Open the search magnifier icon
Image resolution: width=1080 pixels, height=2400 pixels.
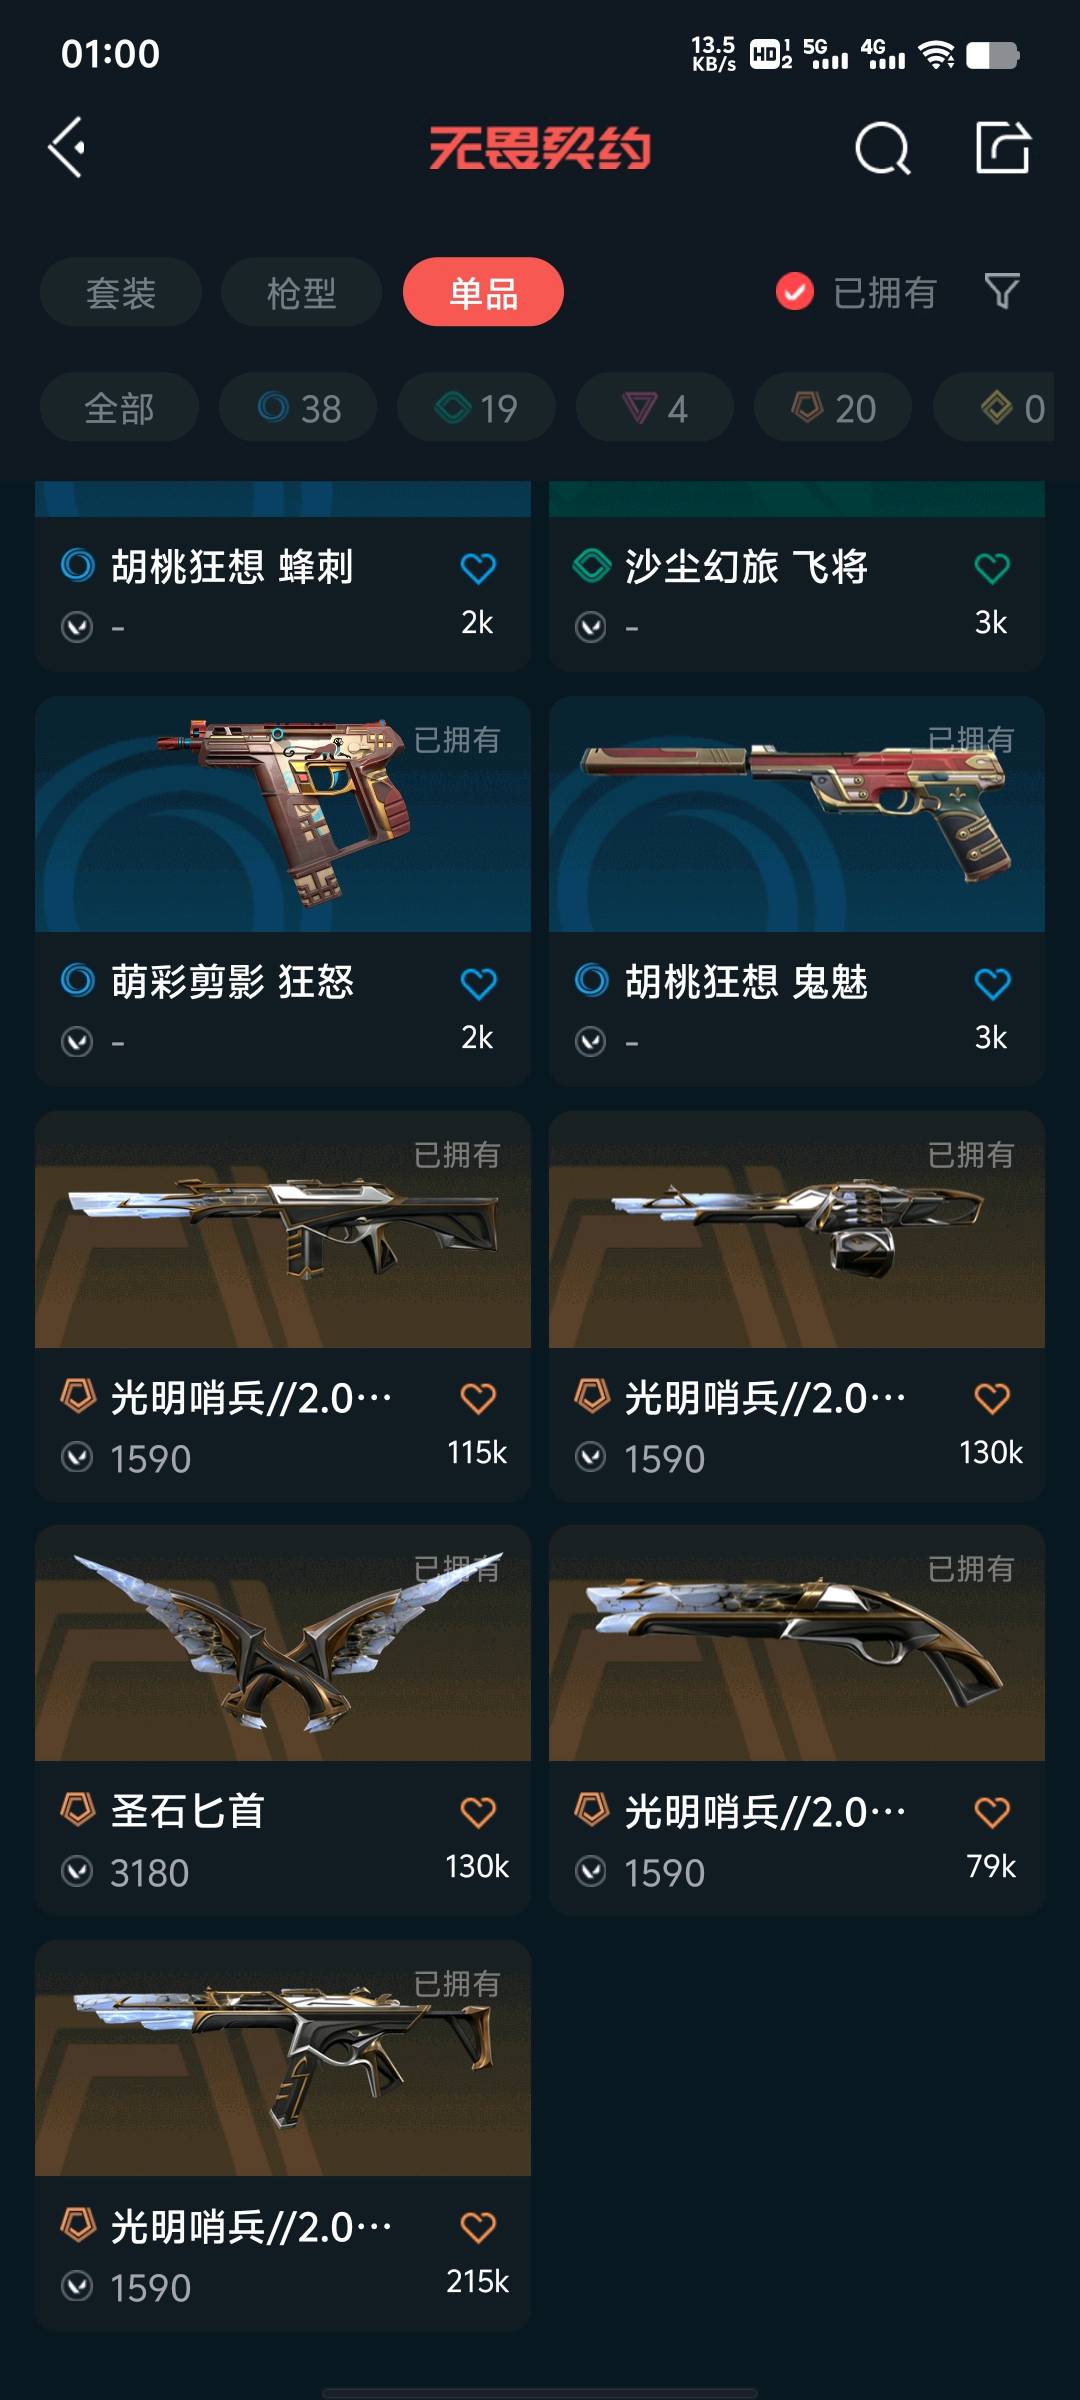882,149
